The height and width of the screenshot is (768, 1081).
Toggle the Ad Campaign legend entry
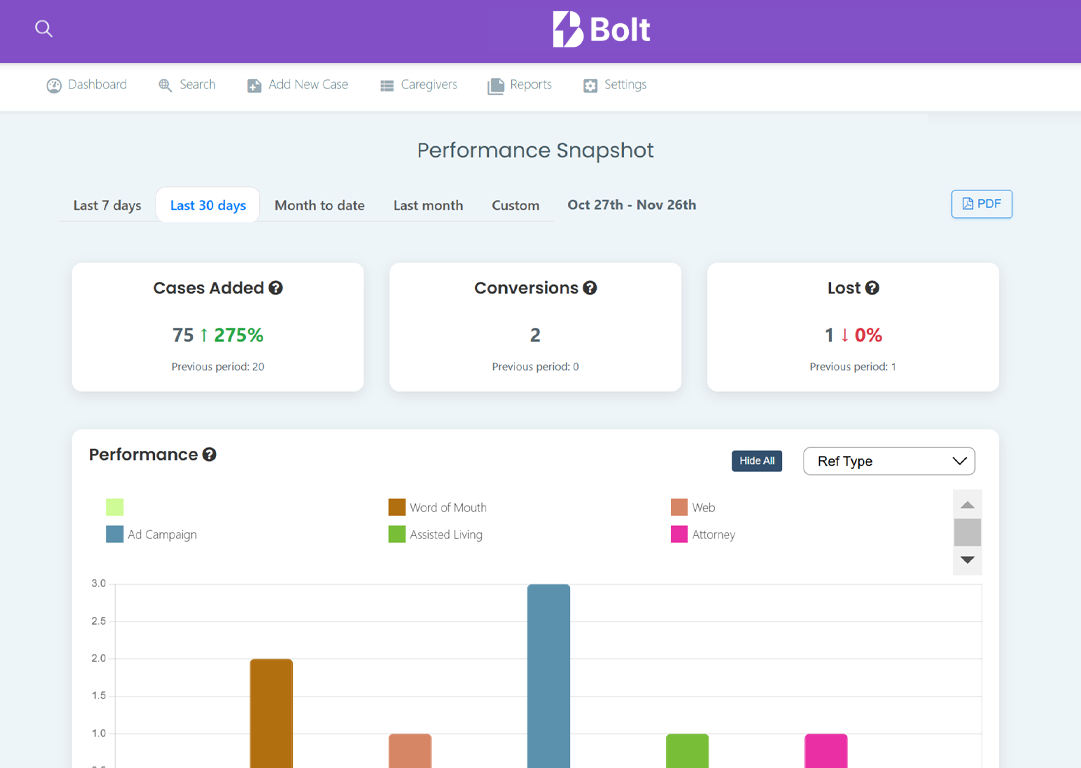point(150,534)
